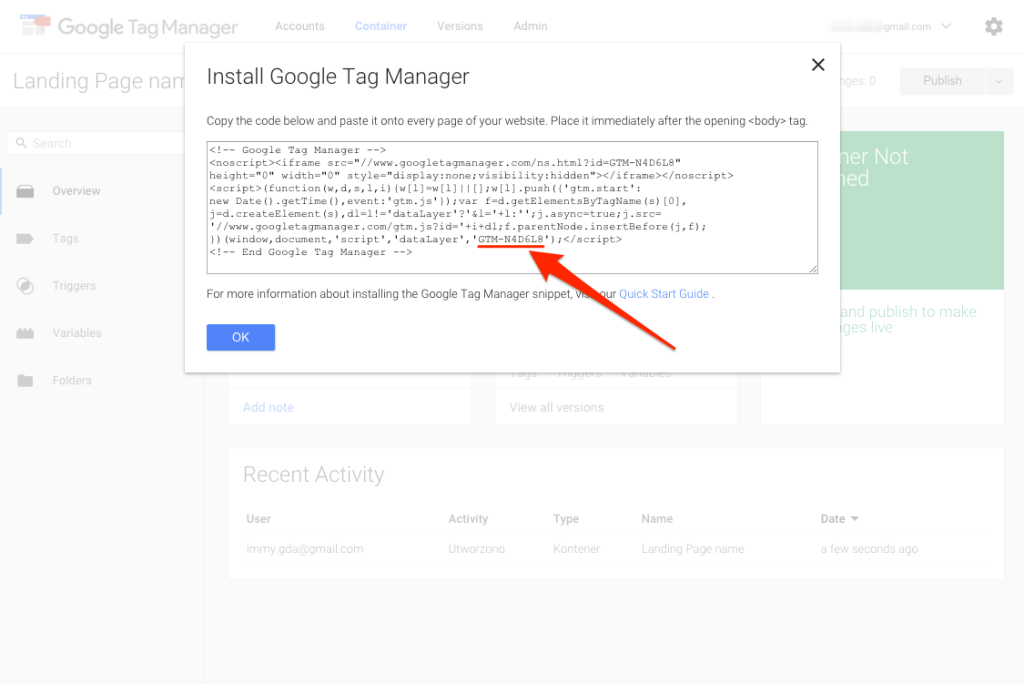The width and height of the screenshot is (1024, 684).
Task: Click the Add note link
Action: tap(268, 408)
